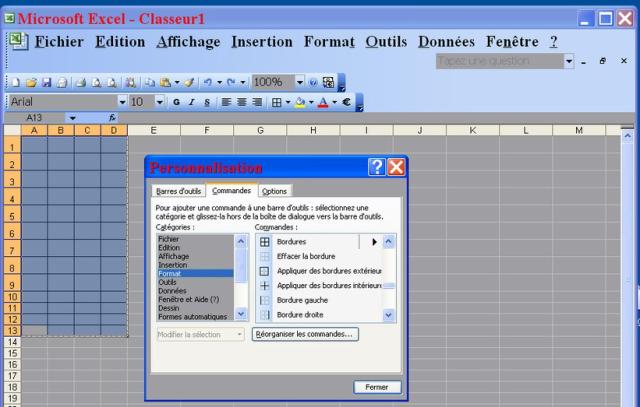640x407 pixels.
Task: Open the Outils menu
Action: point(386,42)
